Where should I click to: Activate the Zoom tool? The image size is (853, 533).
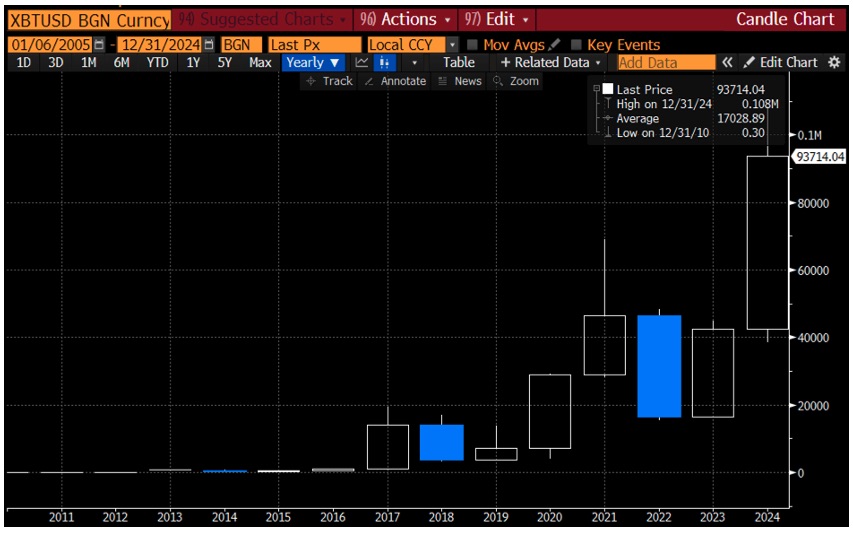click(x=516, y=81)
